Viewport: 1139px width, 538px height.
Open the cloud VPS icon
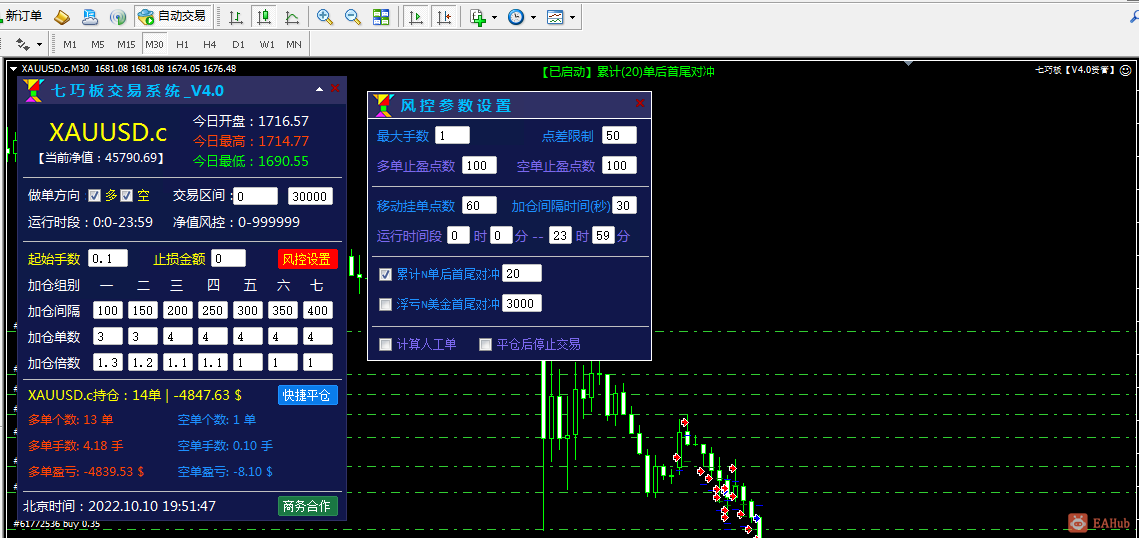click(89, 16)
